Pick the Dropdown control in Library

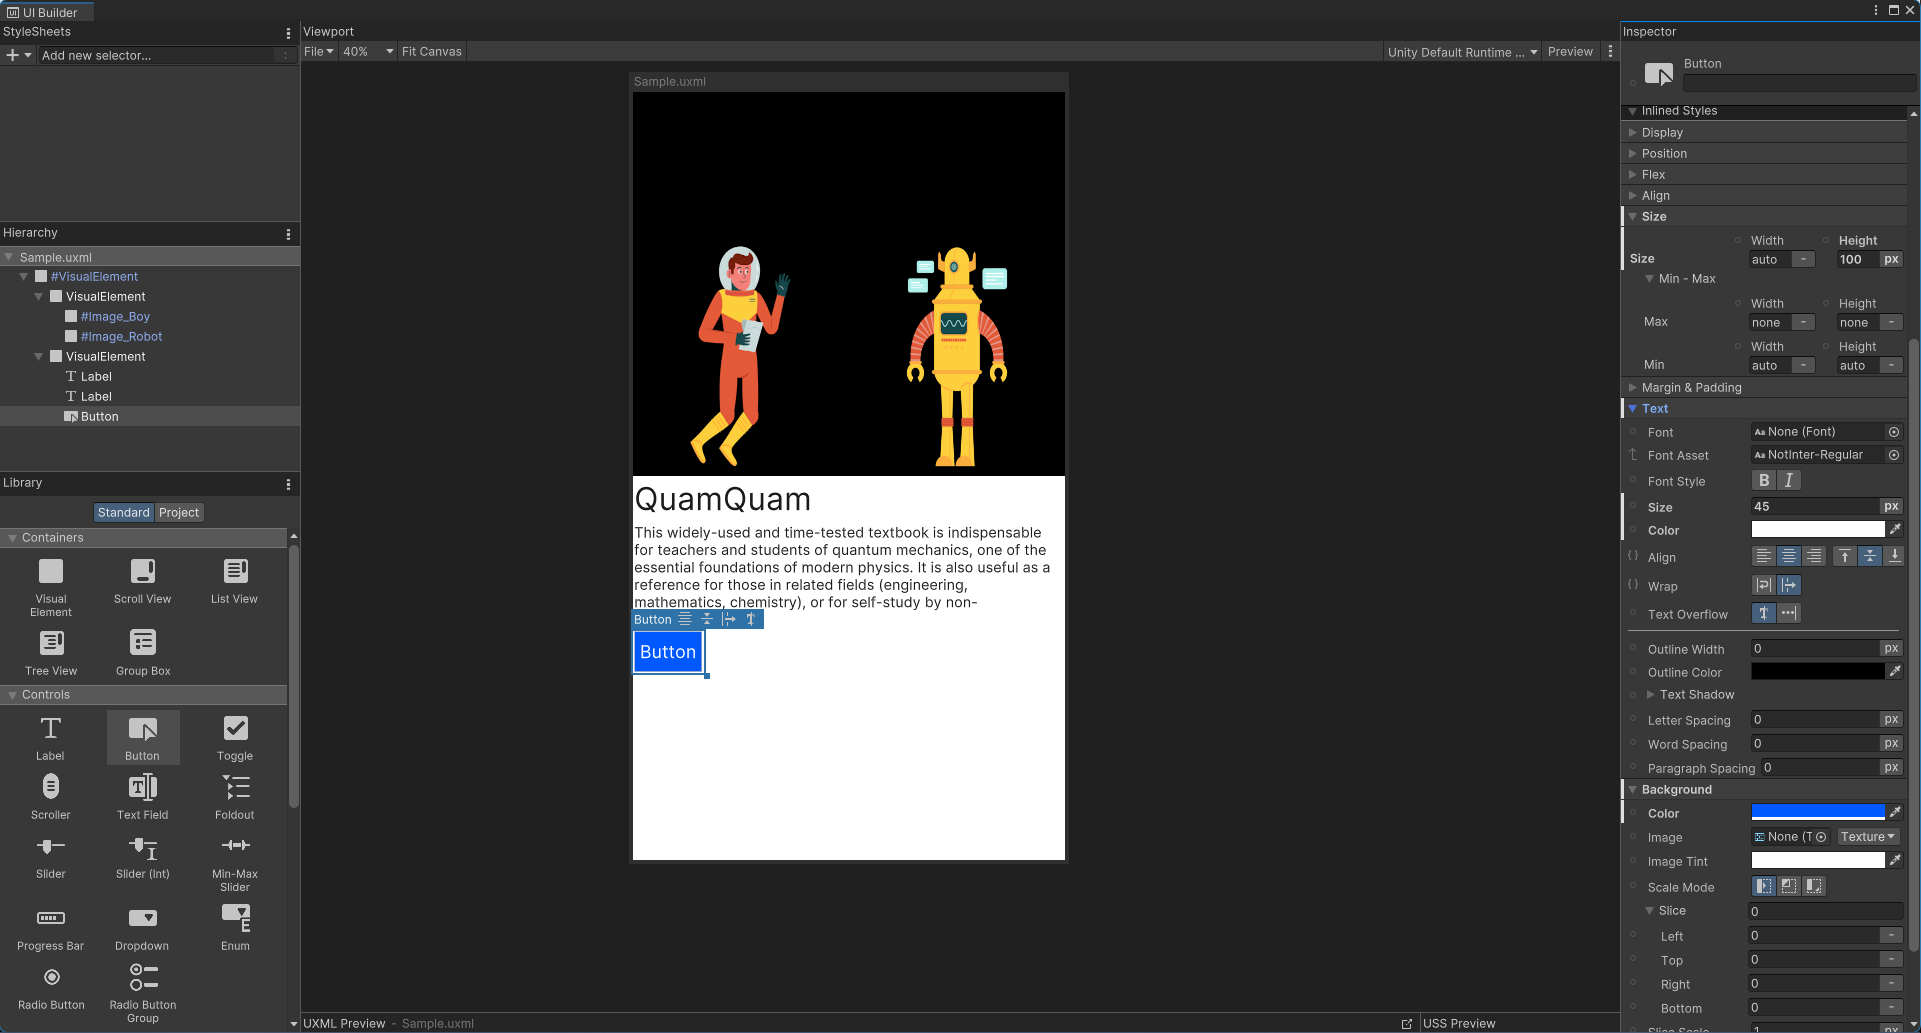[142, 927]
